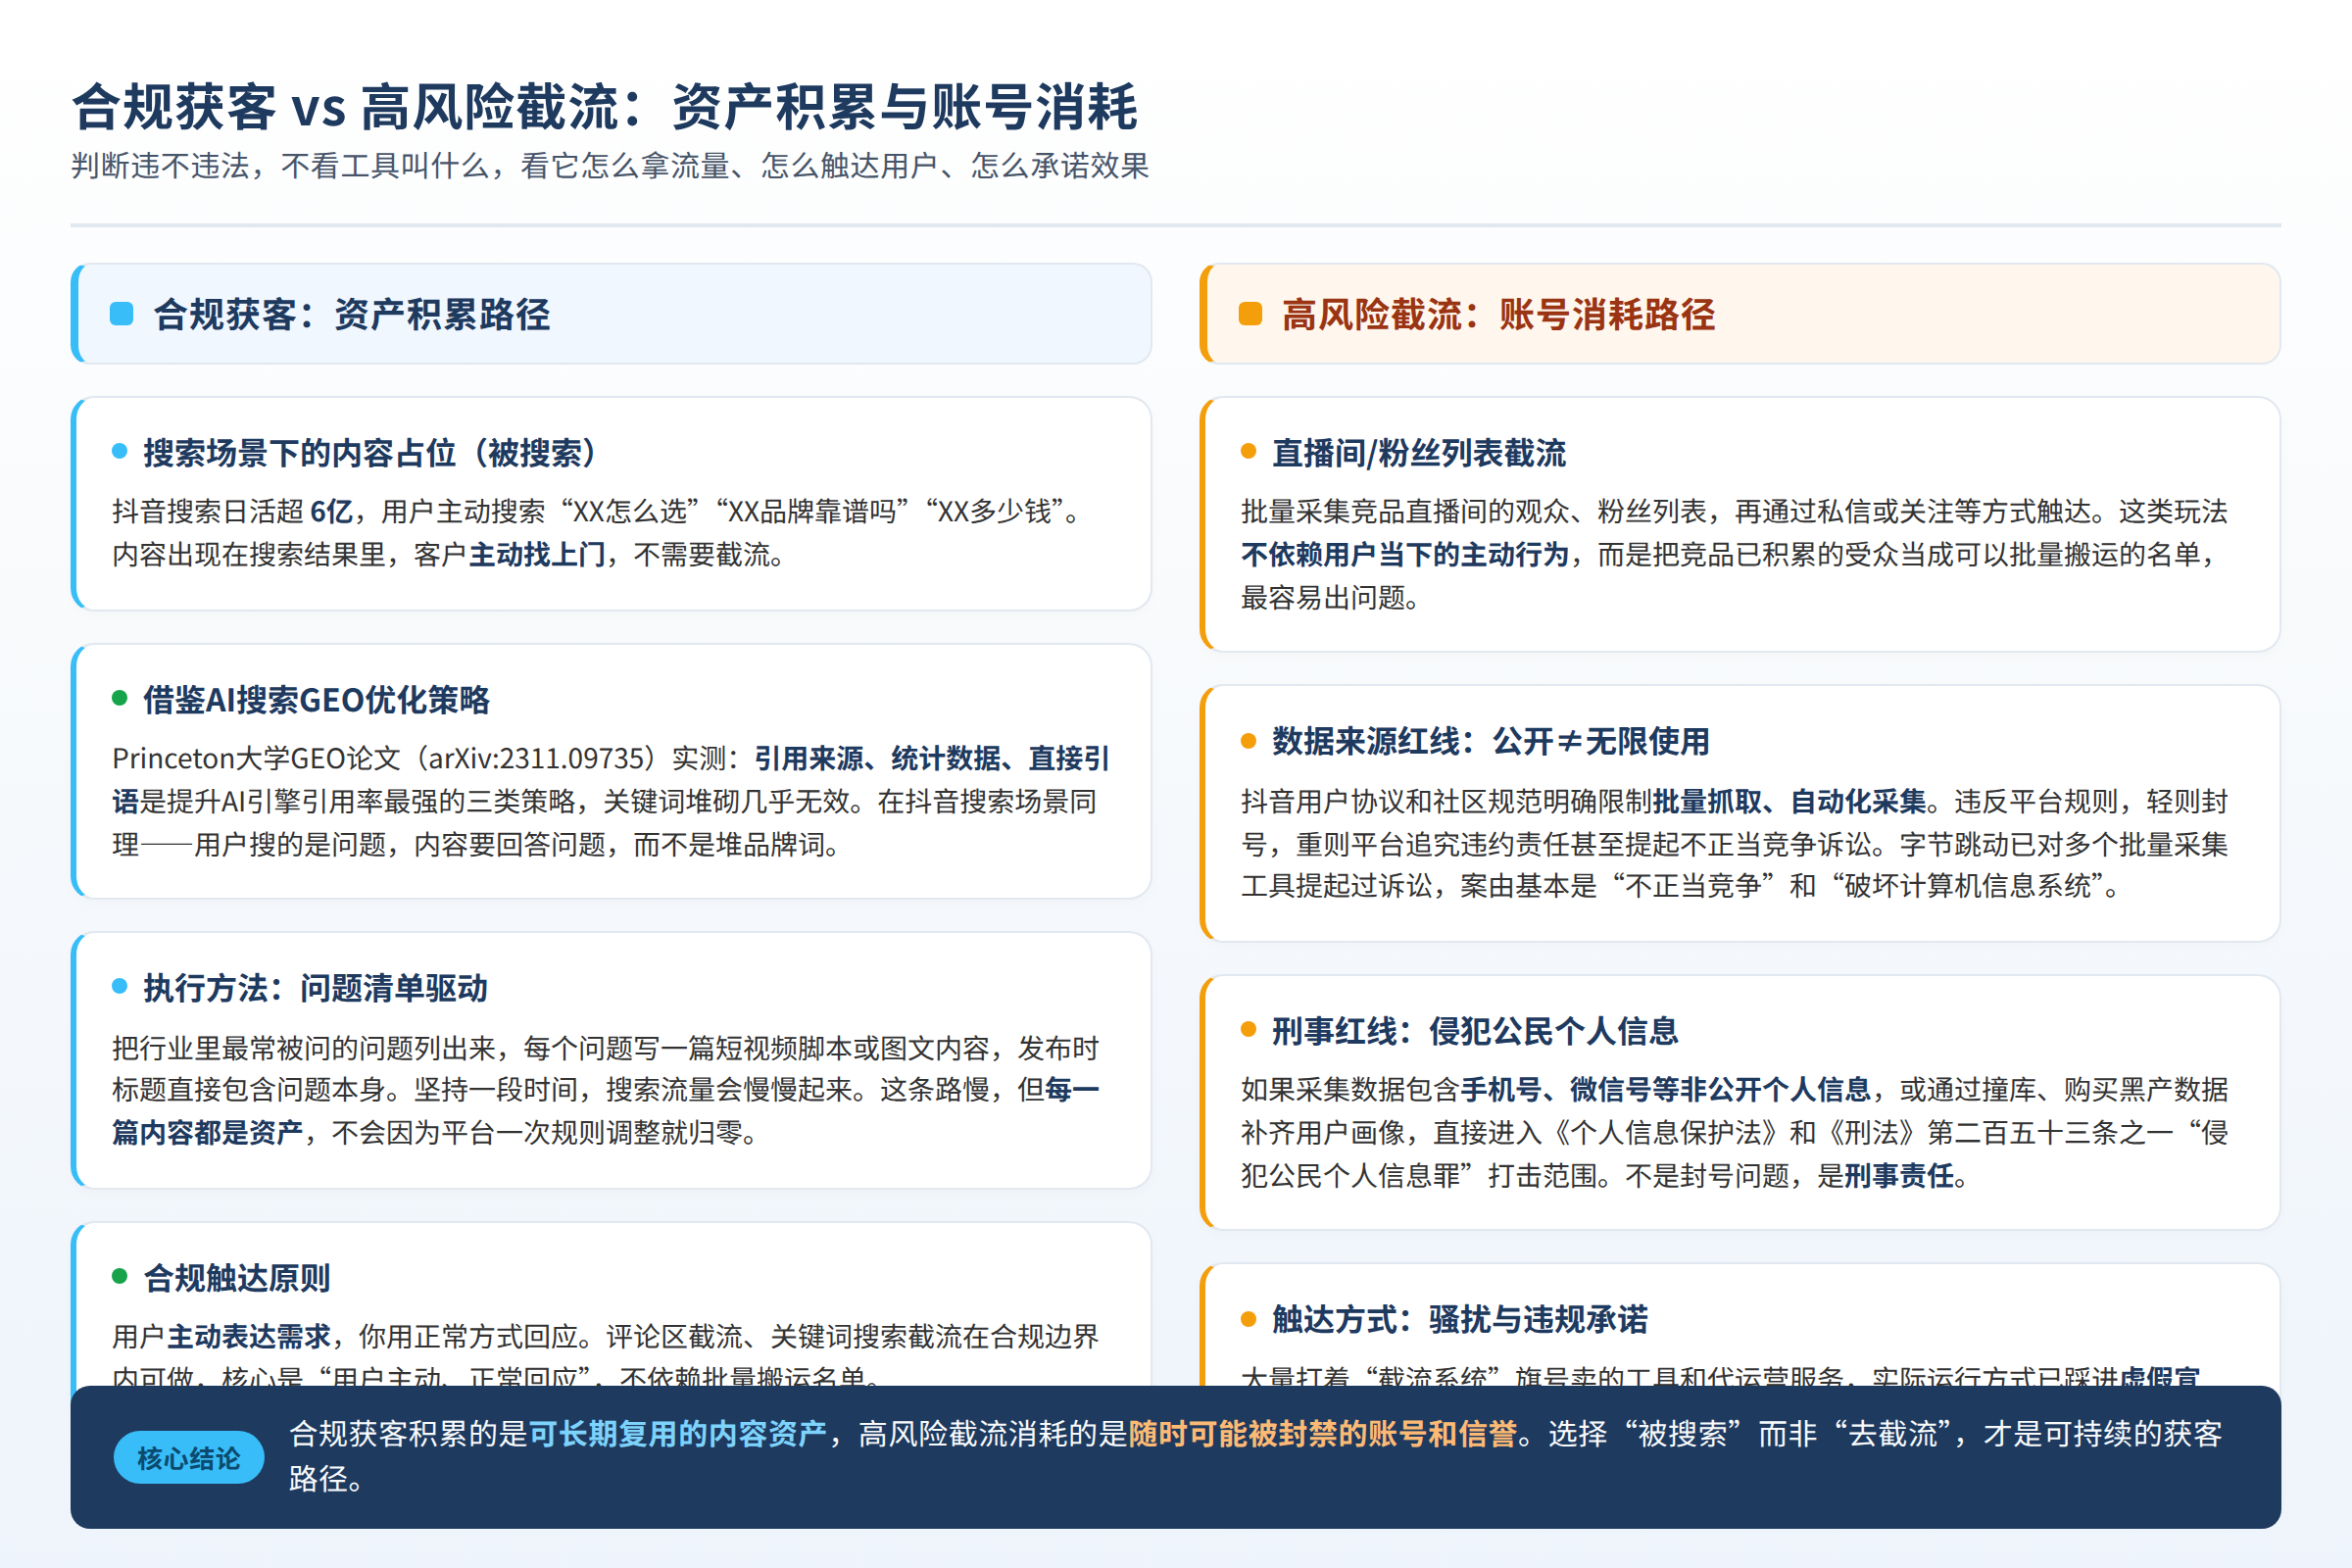This screenshot has width=2352, height=1568.
Task: Click the blue square icon beside 合规获客：资产积累路径
Action: point(121,314)
